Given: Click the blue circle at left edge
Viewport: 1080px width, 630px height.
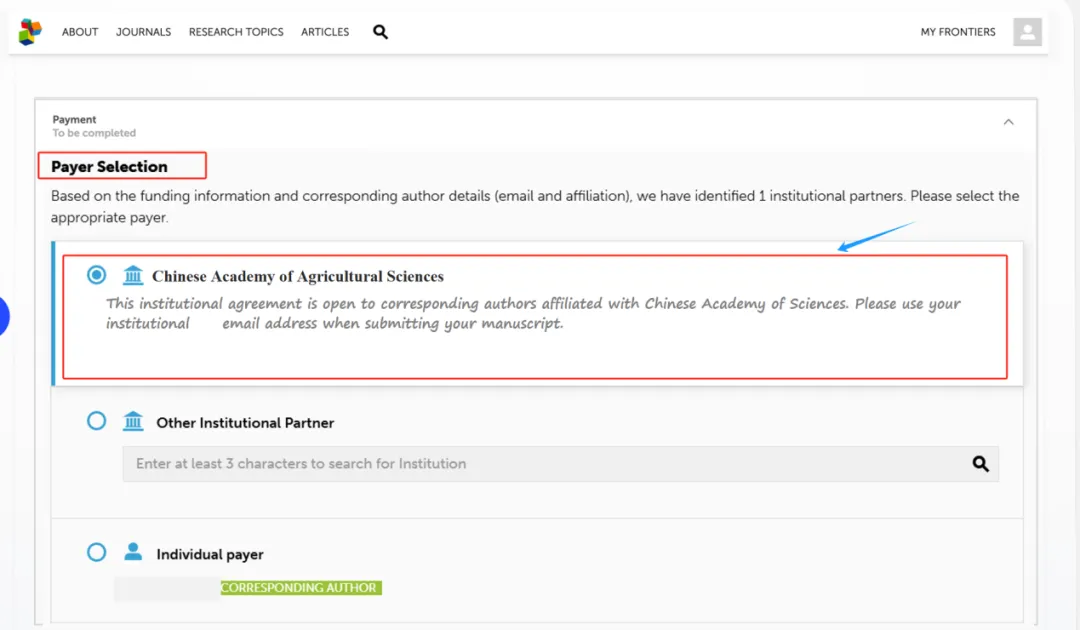Looking at the screenshot, I should pyautogui.click(x=3, y=316).
